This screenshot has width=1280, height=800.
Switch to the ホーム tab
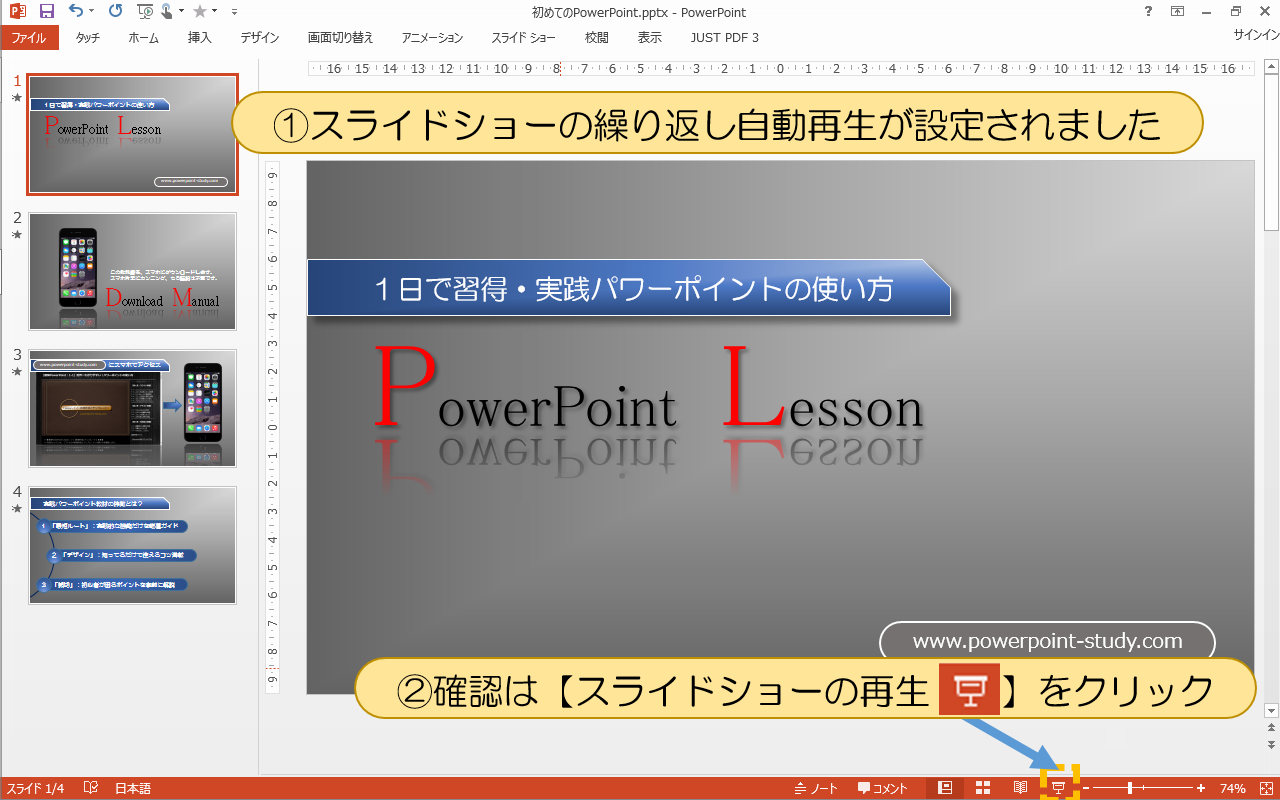click(144, 38)
